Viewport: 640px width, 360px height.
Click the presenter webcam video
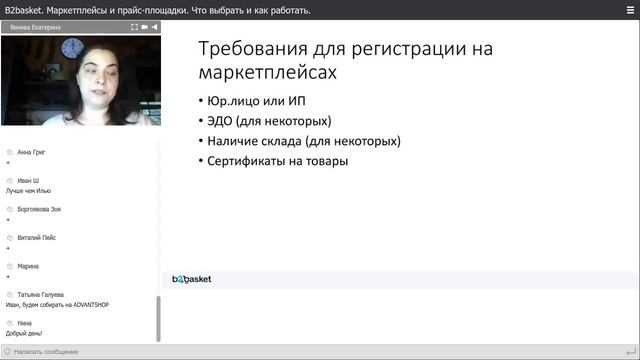tap(81, 80)
